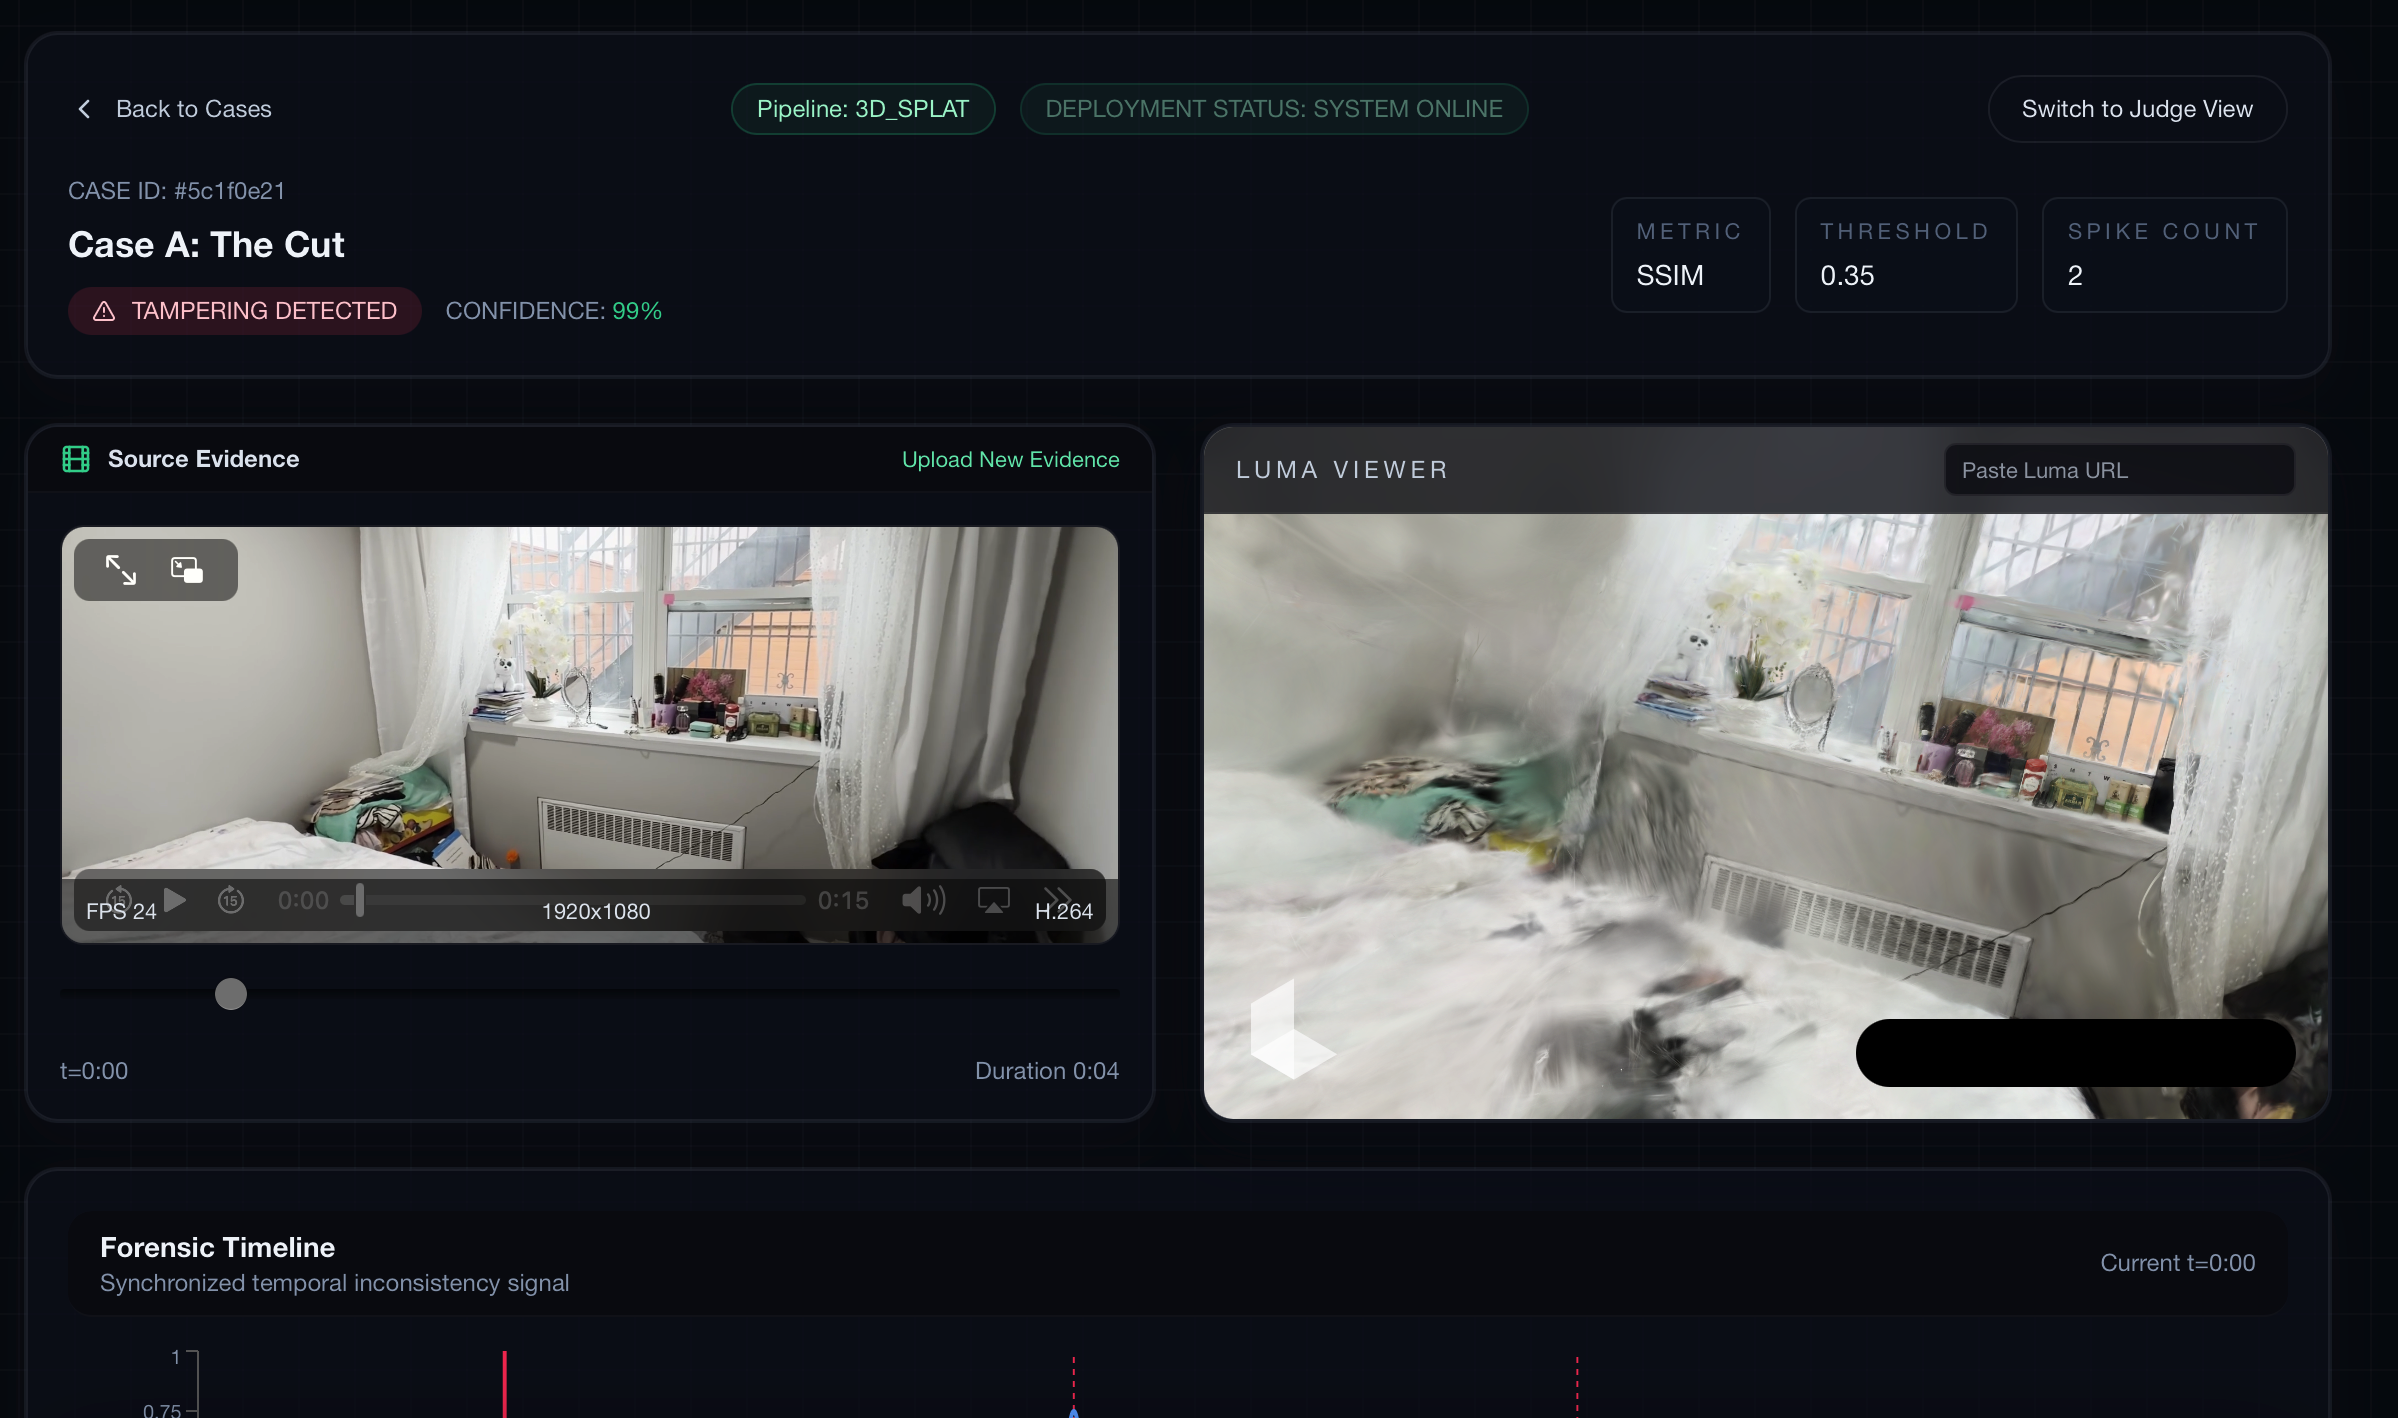Select the Threshold 0.35 metric card

click(1905, 255)
